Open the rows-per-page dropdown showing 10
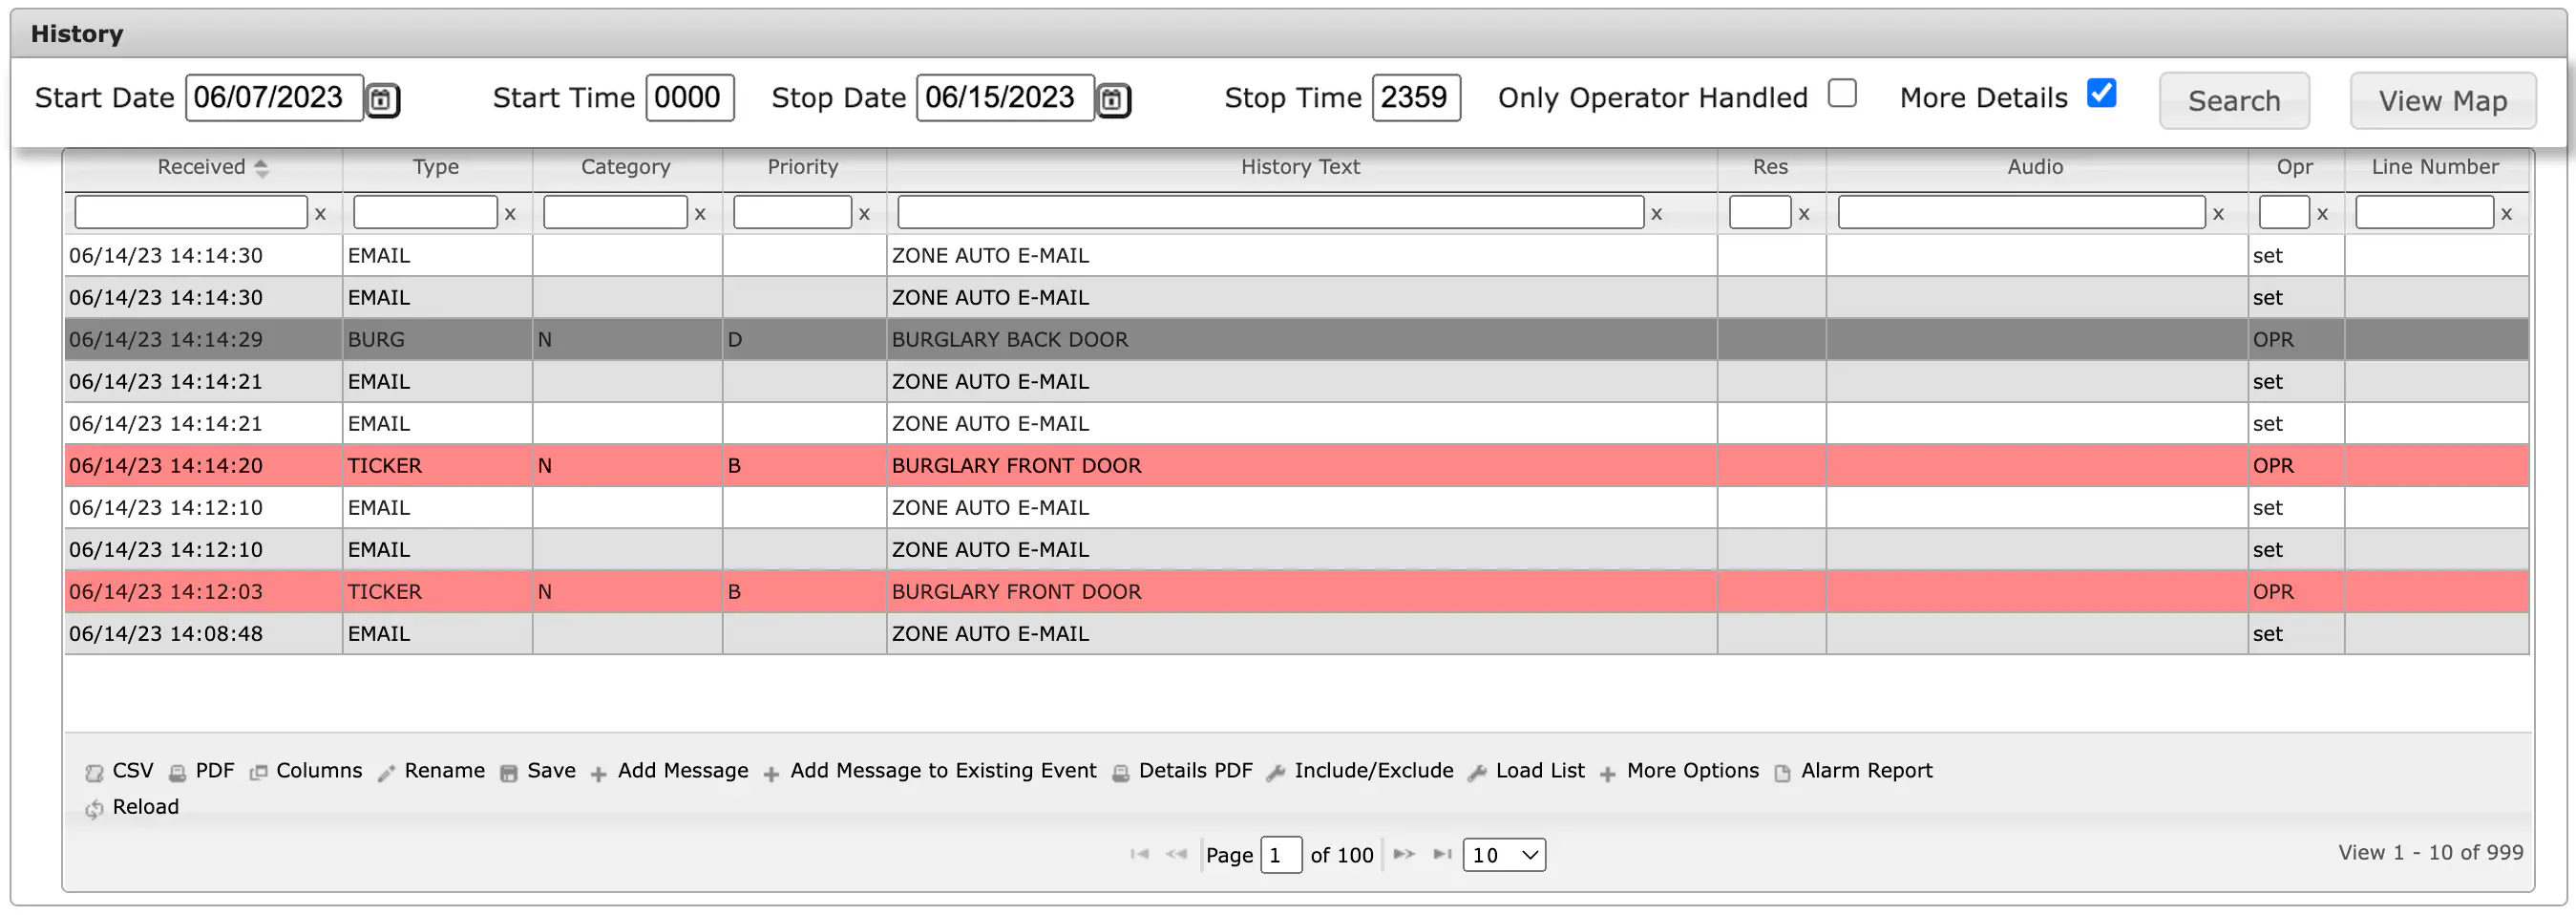This screenshot has height=915, width=2576. [x=1504, y=855]
